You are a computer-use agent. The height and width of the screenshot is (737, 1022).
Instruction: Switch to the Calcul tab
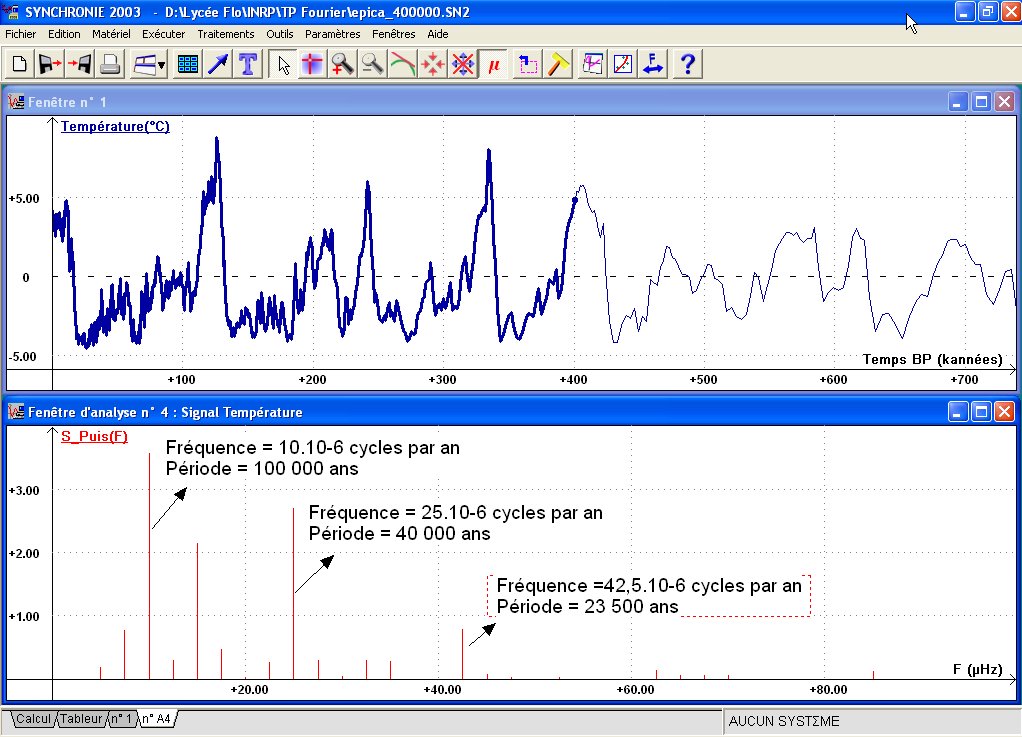click(33, 719)
